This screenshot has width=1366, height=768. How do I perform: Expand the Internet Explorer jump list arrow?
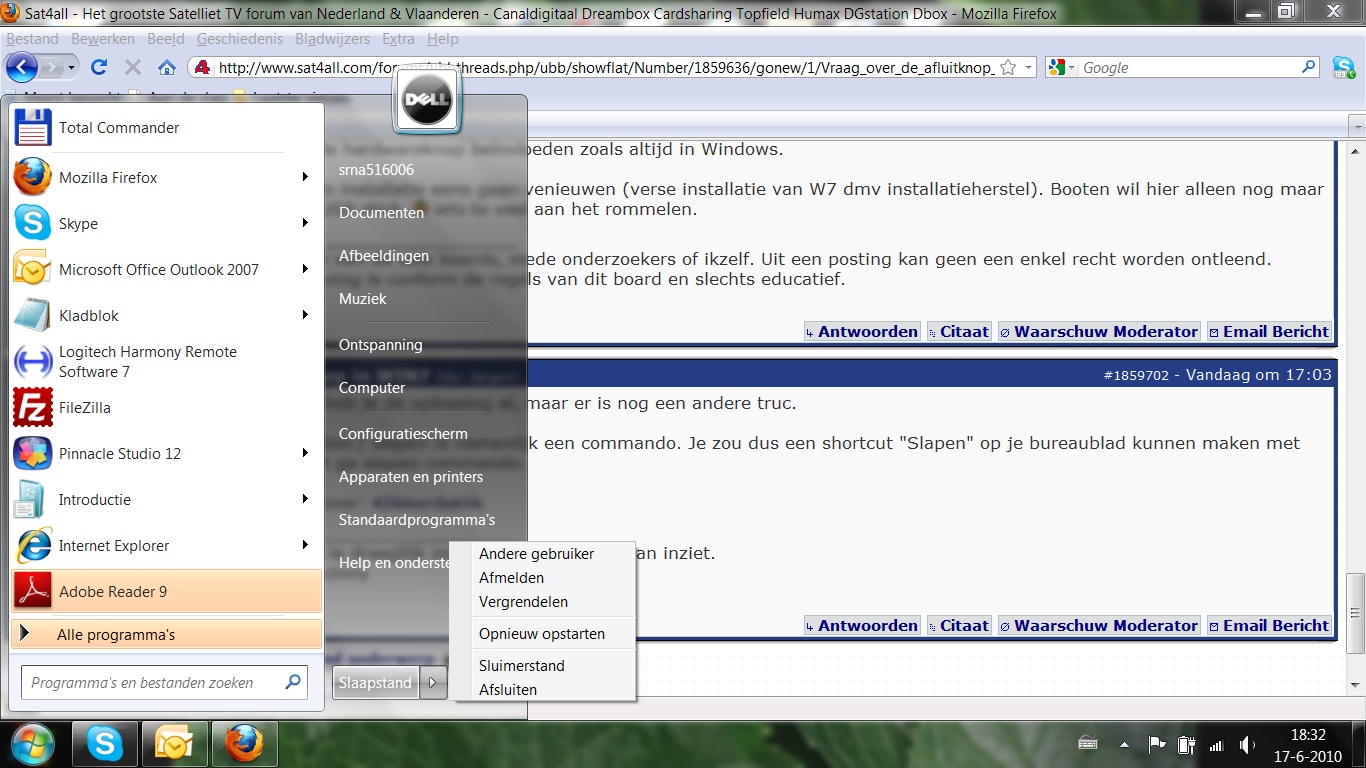pos(305,546)
